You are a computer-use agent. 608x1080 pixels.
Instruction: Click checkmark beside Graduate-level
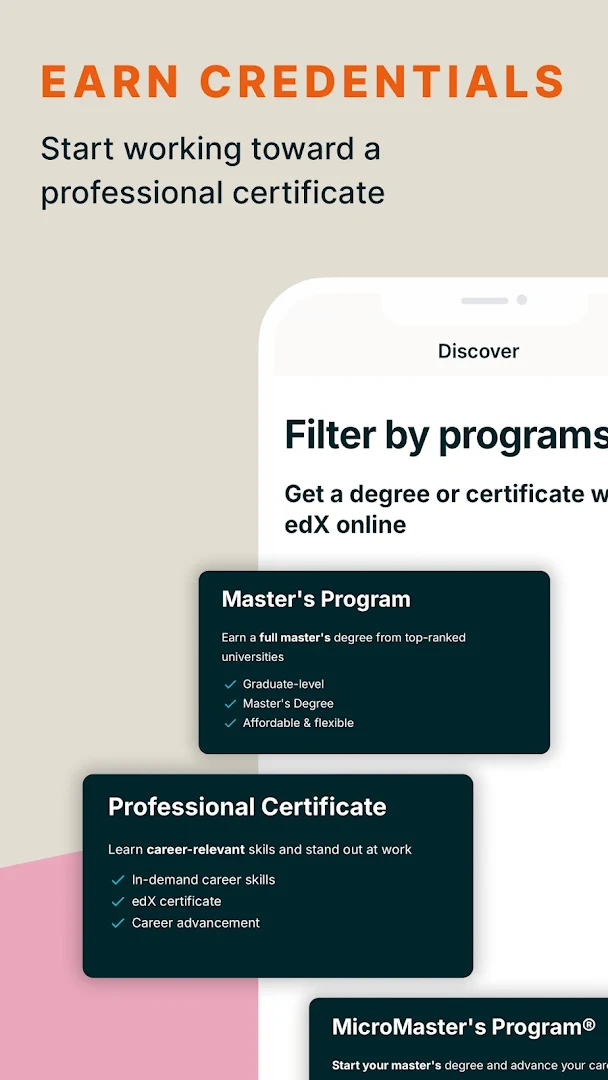coord(230,685)
